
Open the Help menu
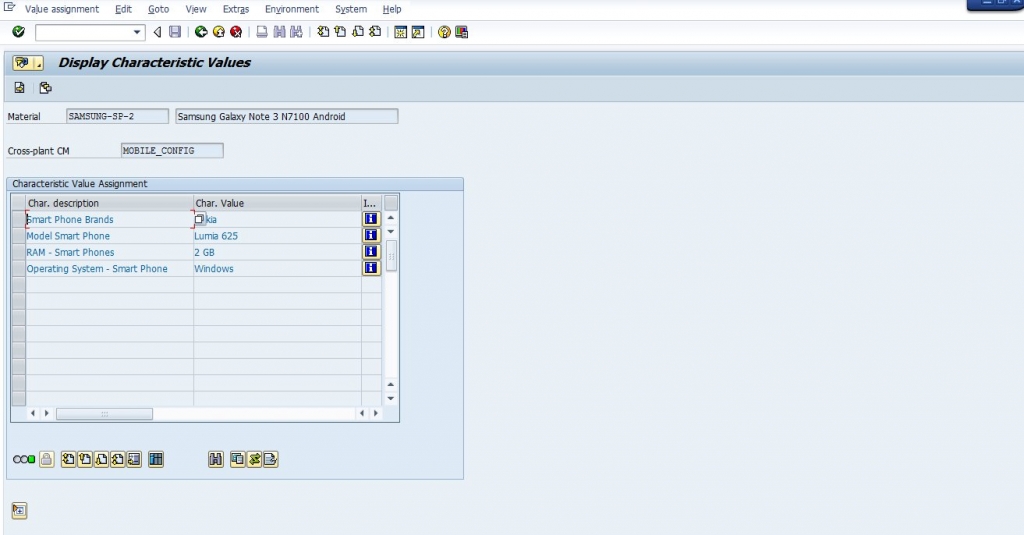point(392,9)
